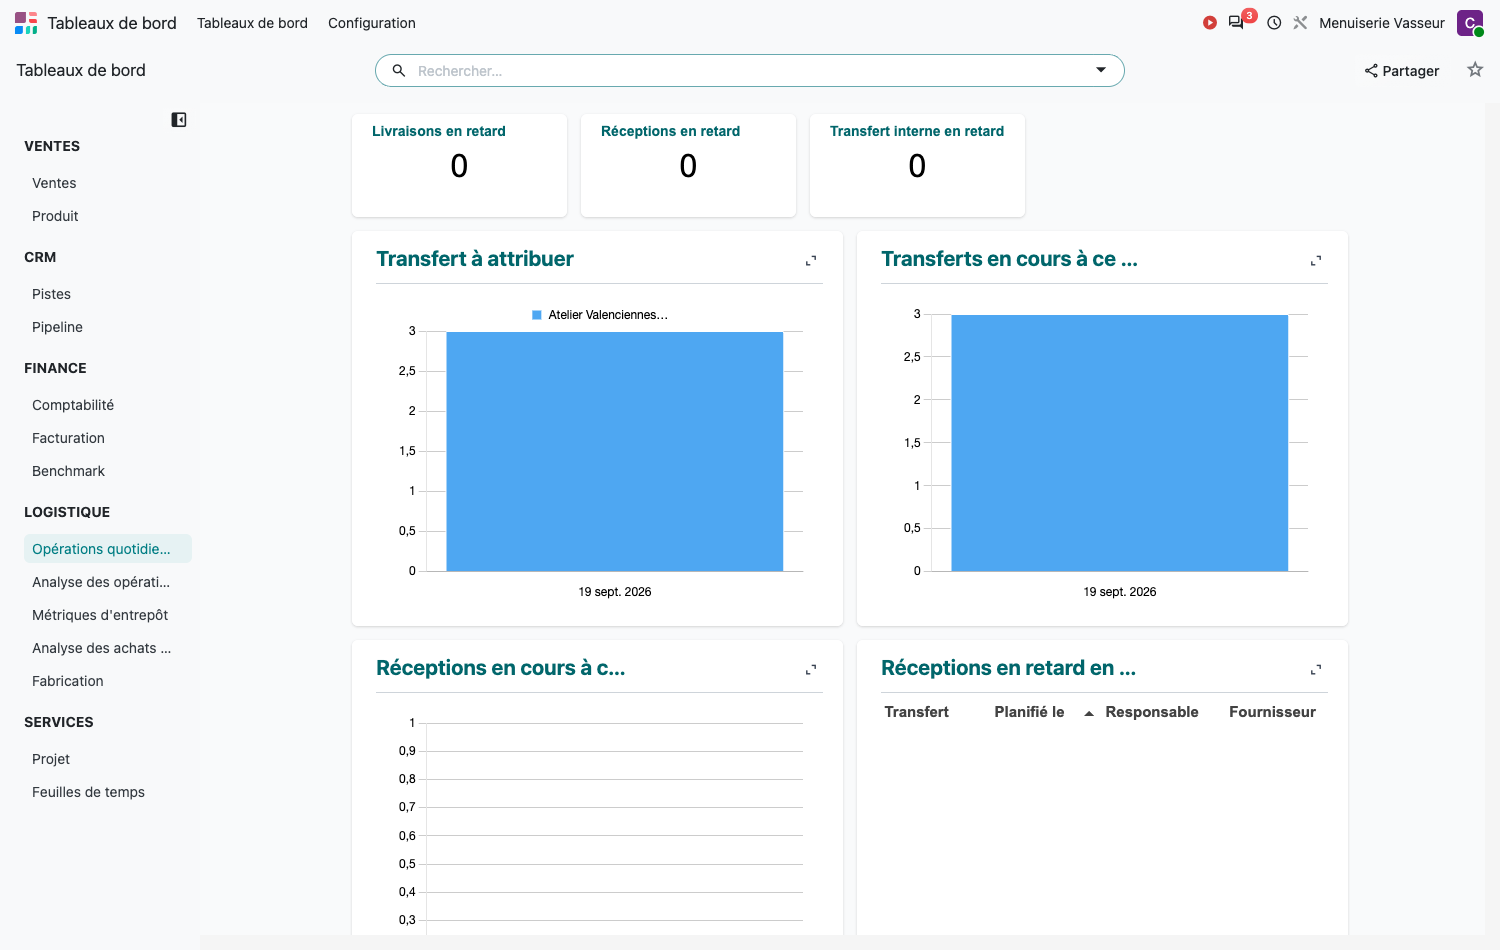Switch company via Menuiserie Vasseur
The image size is (1500, 950).
click(x=1382, y=23)
